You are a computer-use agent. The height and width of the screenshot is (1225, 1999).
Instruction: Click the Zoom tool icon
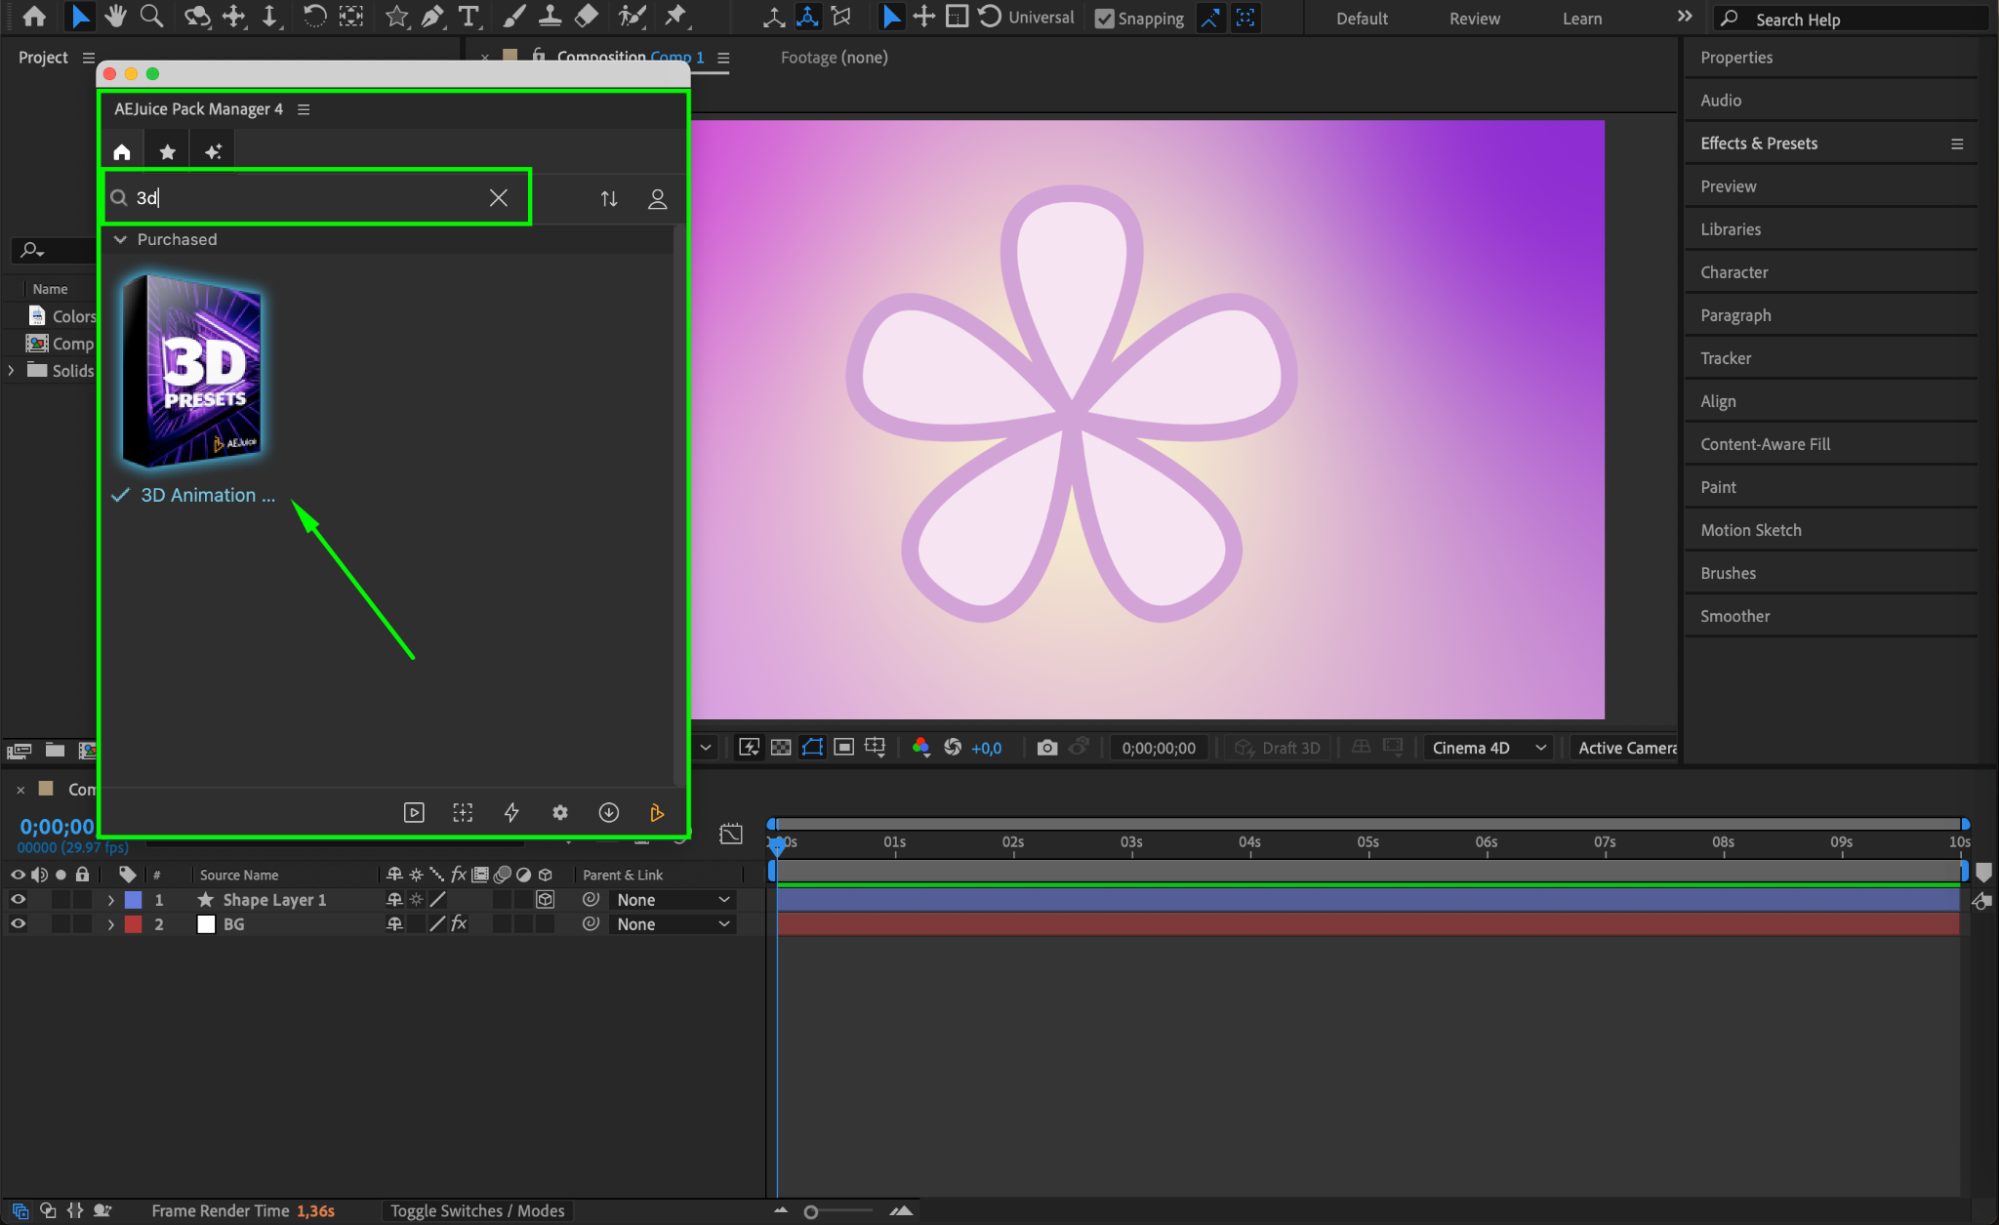[152, 16]
